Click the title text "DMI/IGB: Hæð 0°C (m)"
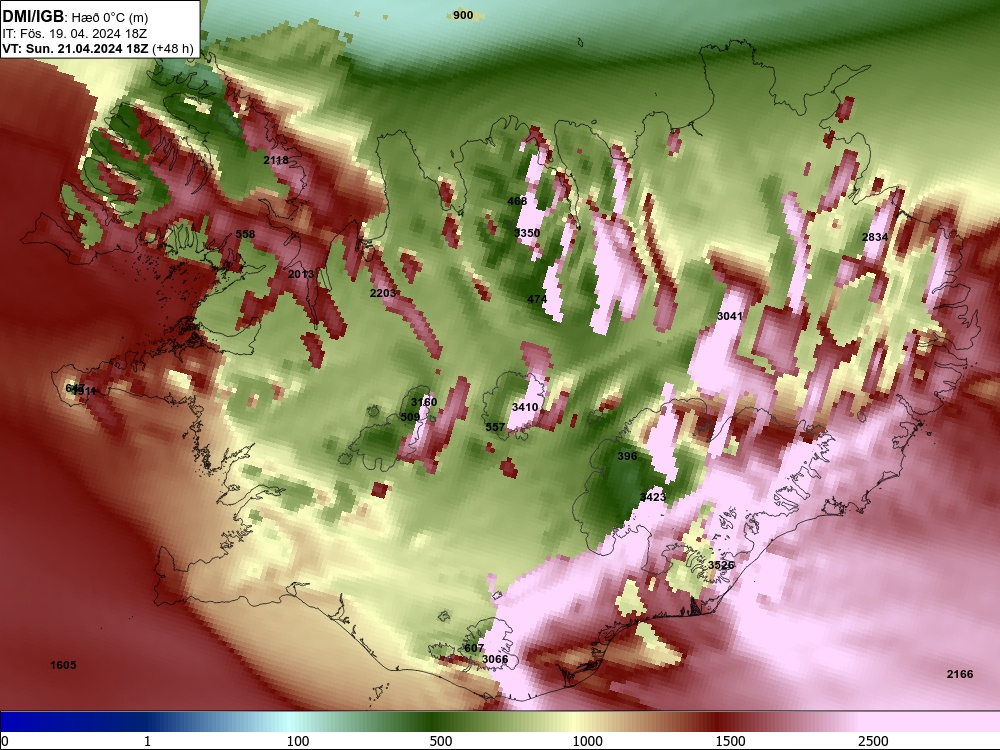 75,17
